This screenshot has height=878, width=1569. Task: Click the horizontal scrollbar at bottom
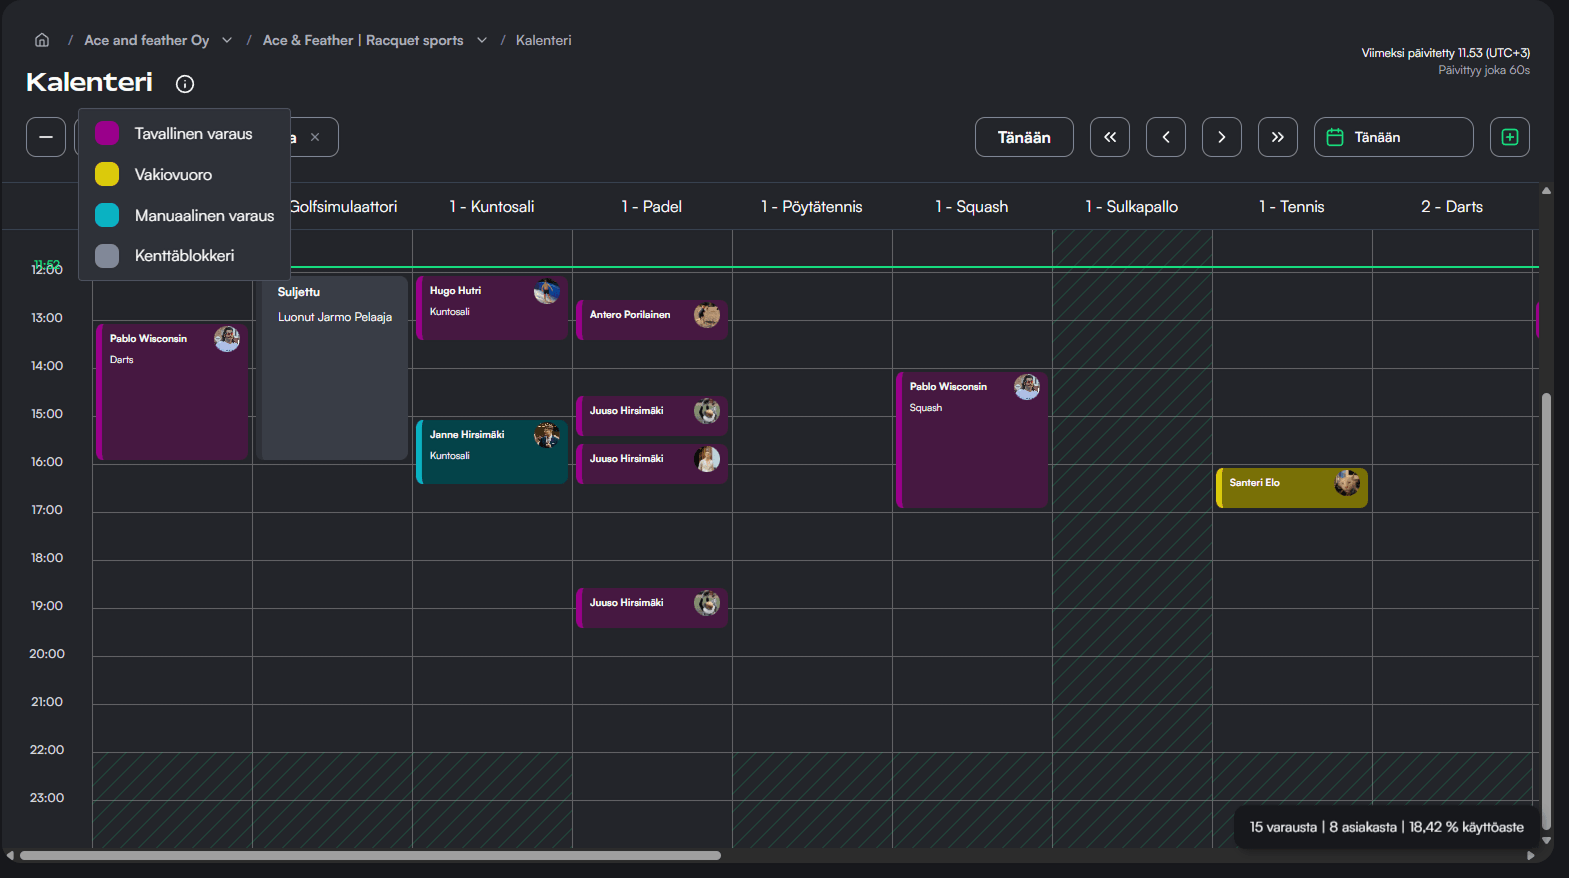tap(370, 856)
